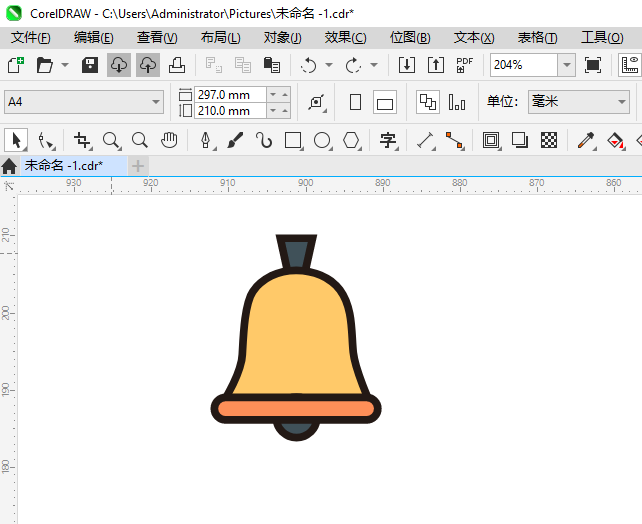Select the Artistic Media brush tool
This screenshot has height=524, width=642.
click(235, 140)
